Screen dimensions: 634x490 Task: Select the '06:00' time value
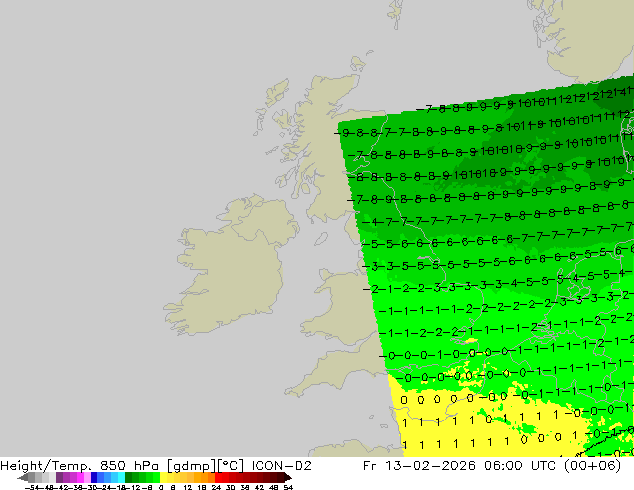(503, 466)
